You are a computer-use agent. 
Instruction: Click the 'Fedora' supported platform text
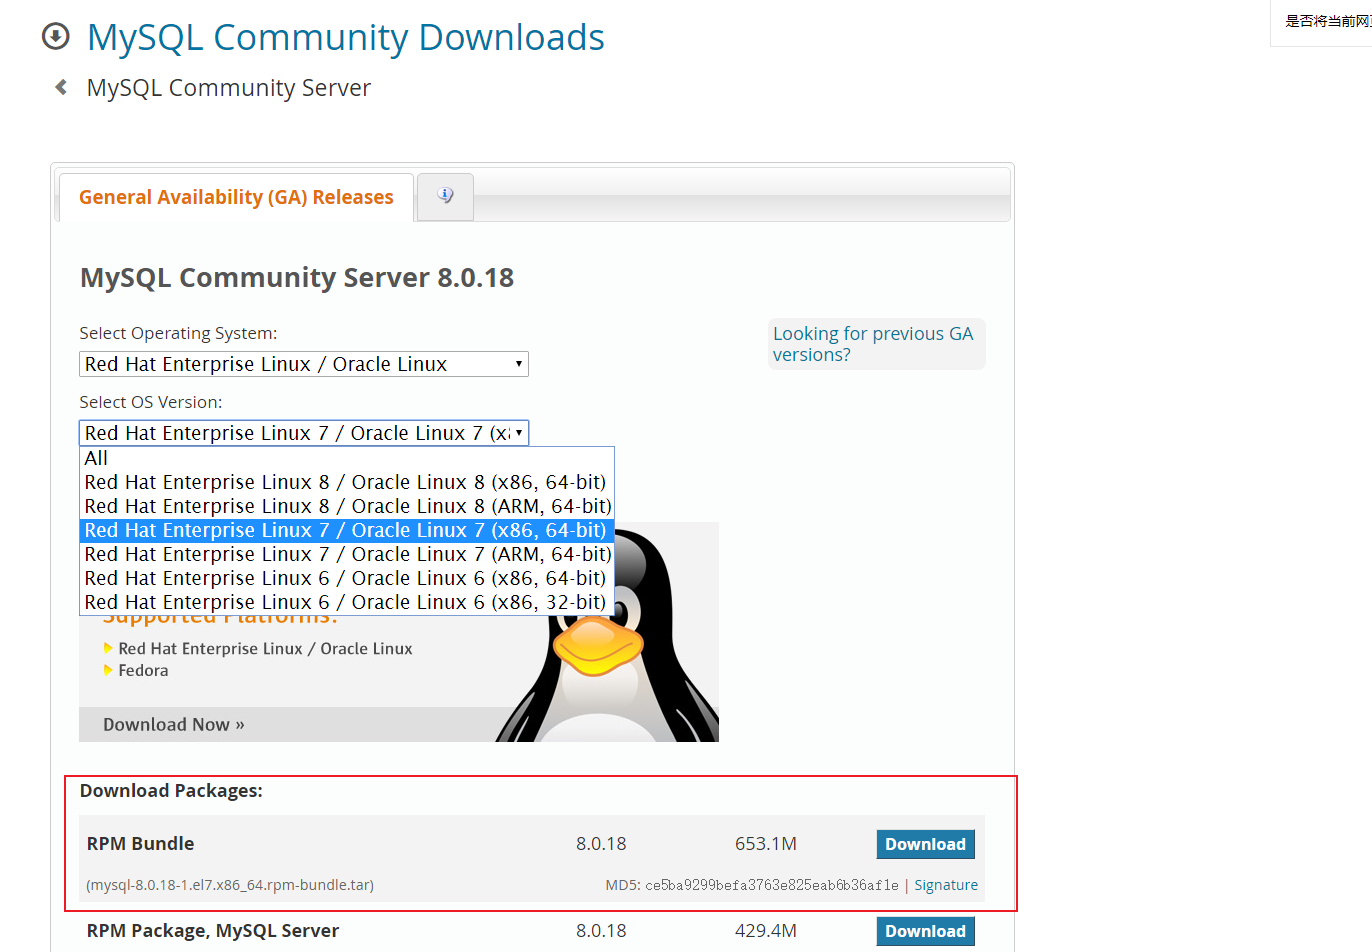143,671
